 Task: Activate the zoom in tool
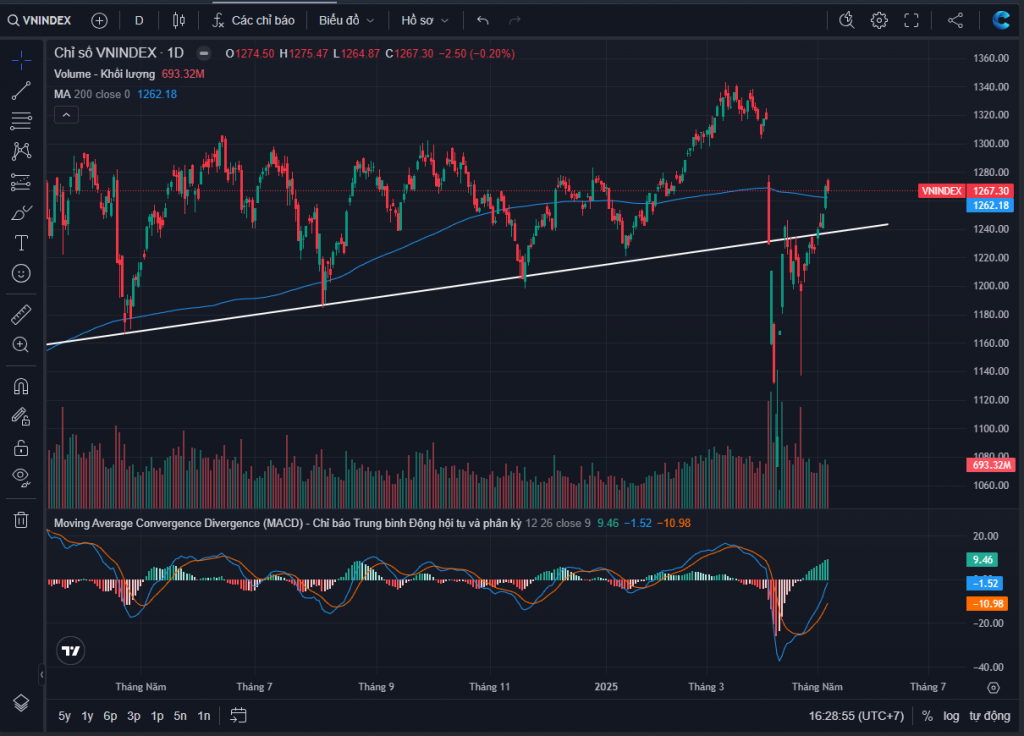21,345
